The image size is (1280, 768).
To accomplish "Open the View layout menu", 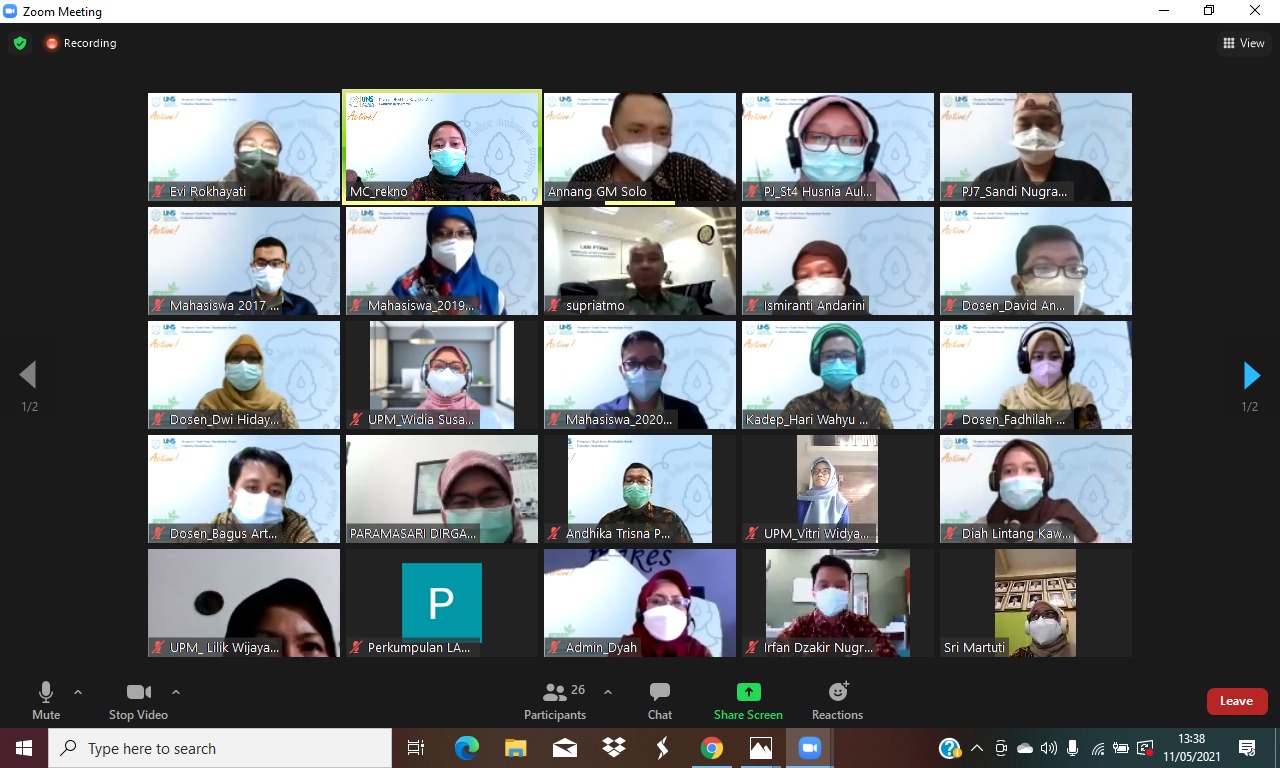I will [1243, 43].
